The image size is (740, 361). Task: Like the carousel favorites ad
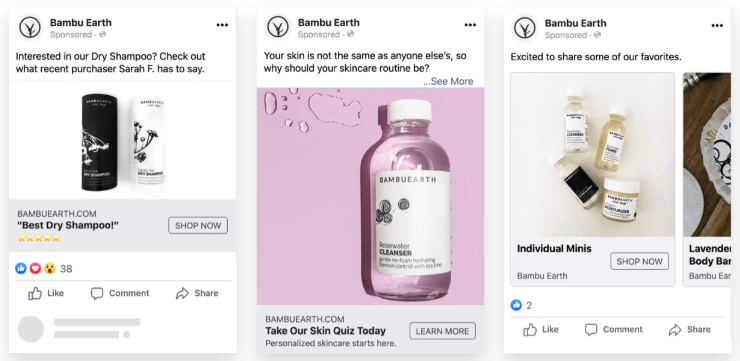pyautogui.click(x=540, y=329)
